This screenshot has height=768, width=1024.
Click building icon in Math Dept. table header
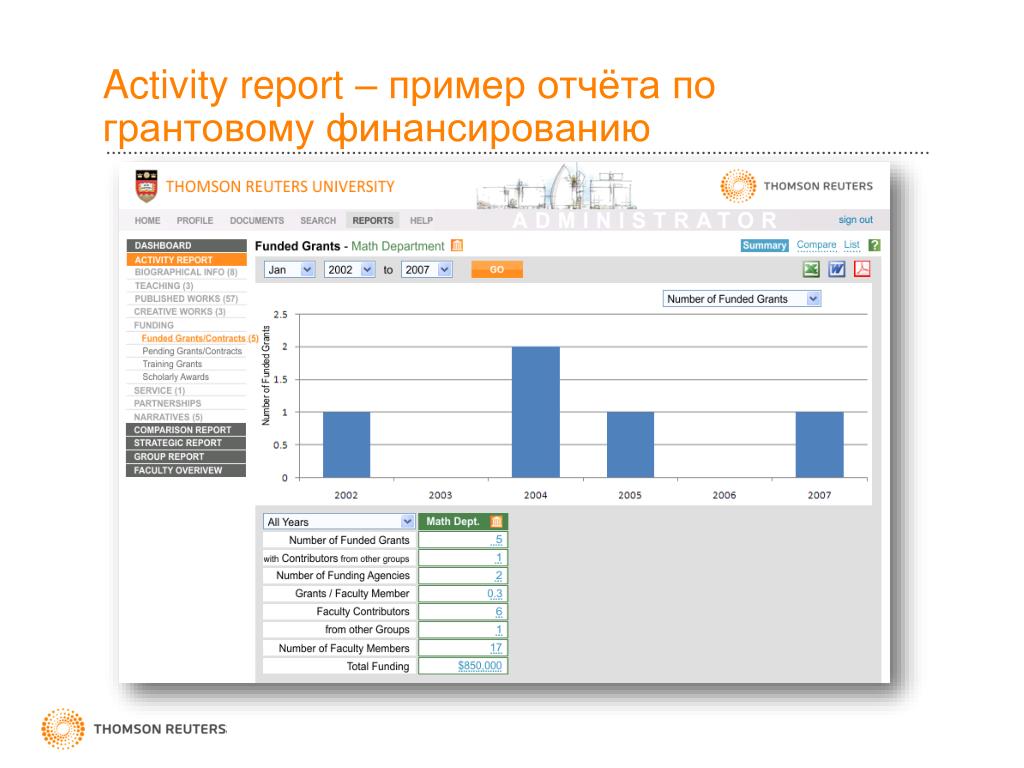pyautogui.click(x=496, y=521)
